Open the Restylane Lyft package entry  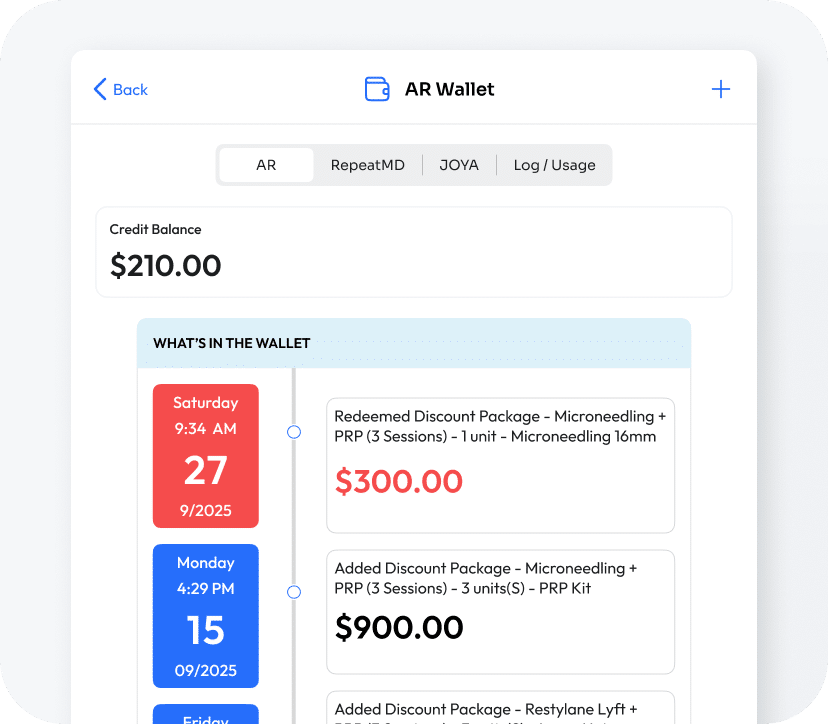[500, 708]
